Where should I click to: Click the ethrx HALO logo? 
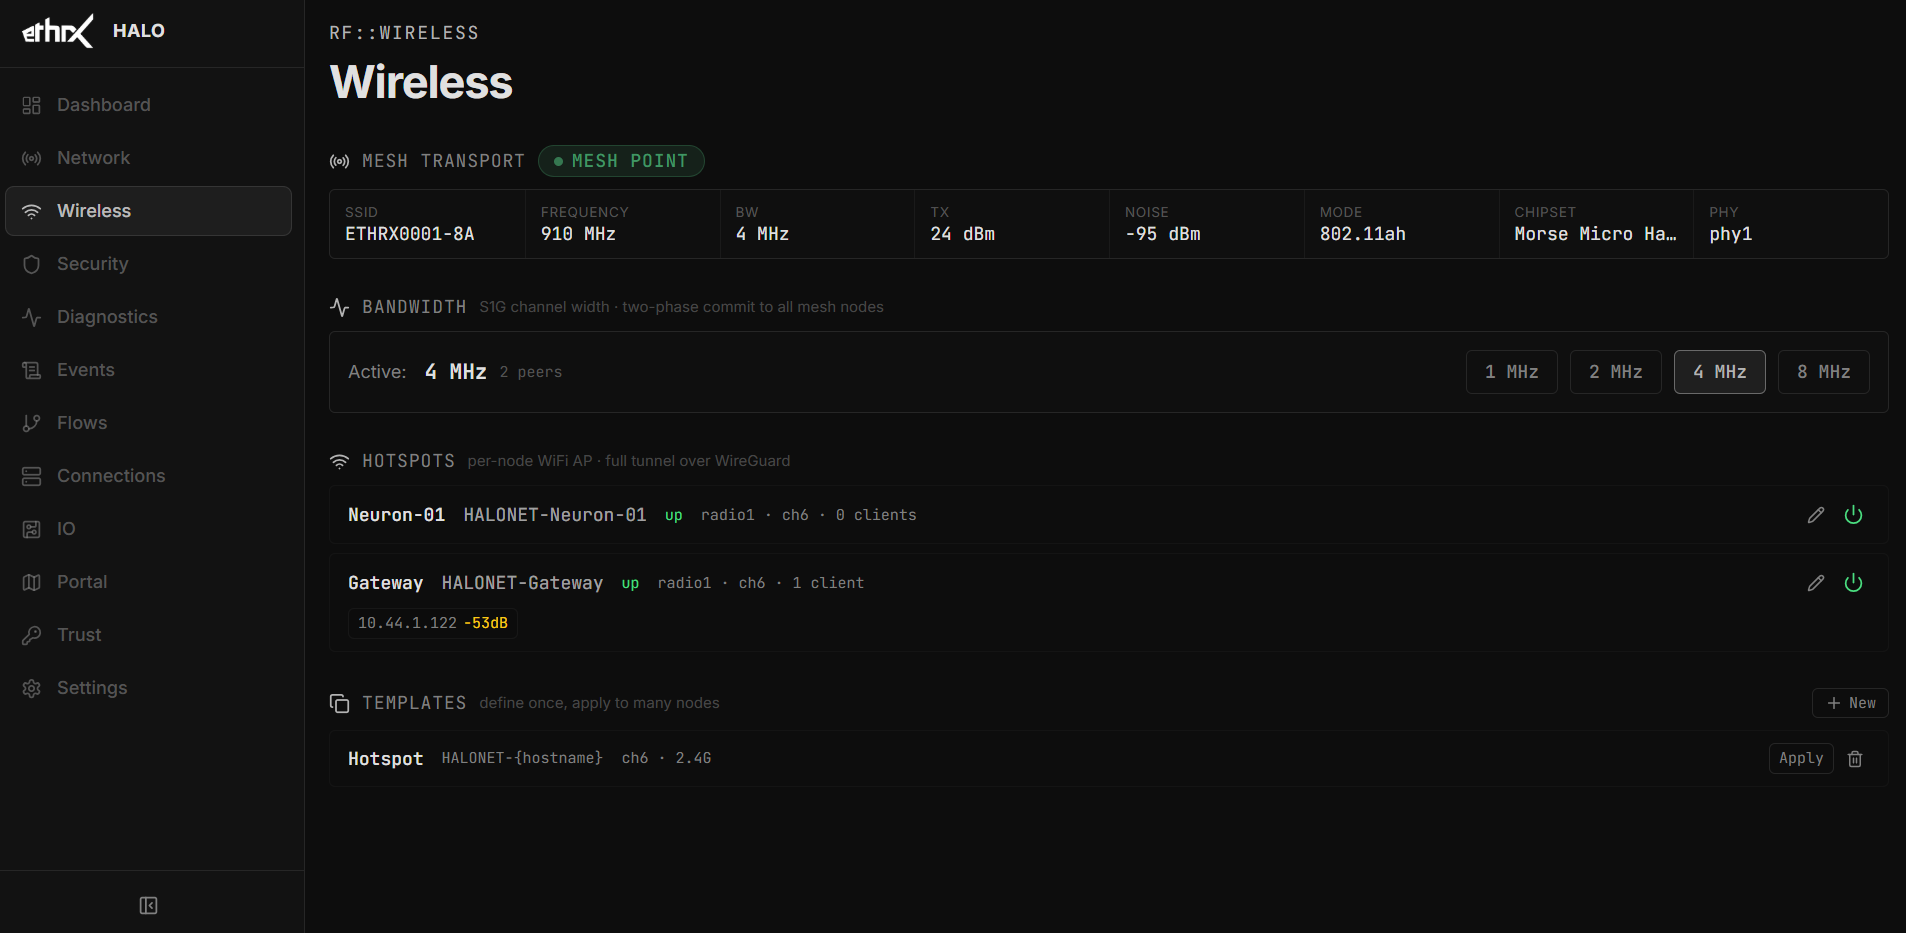(93, 31)
